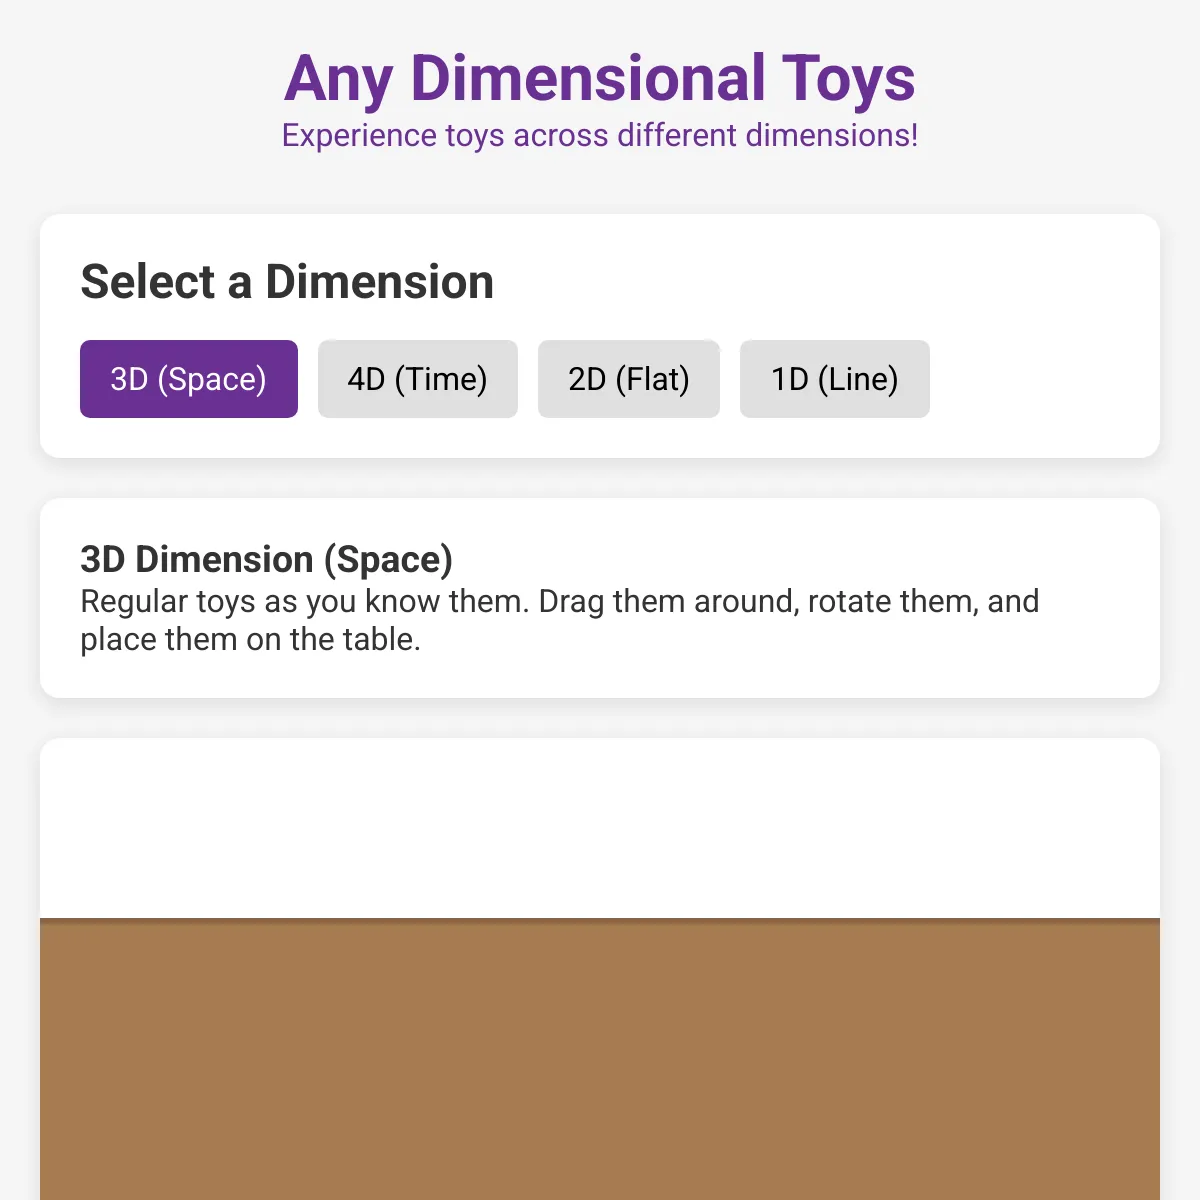The width and height of the screenshot is (1200, 1200).
Task: Click the 'Experience toys across different dimensions!' subtitle
Action: pyautogui.click(x=600, y=135)
